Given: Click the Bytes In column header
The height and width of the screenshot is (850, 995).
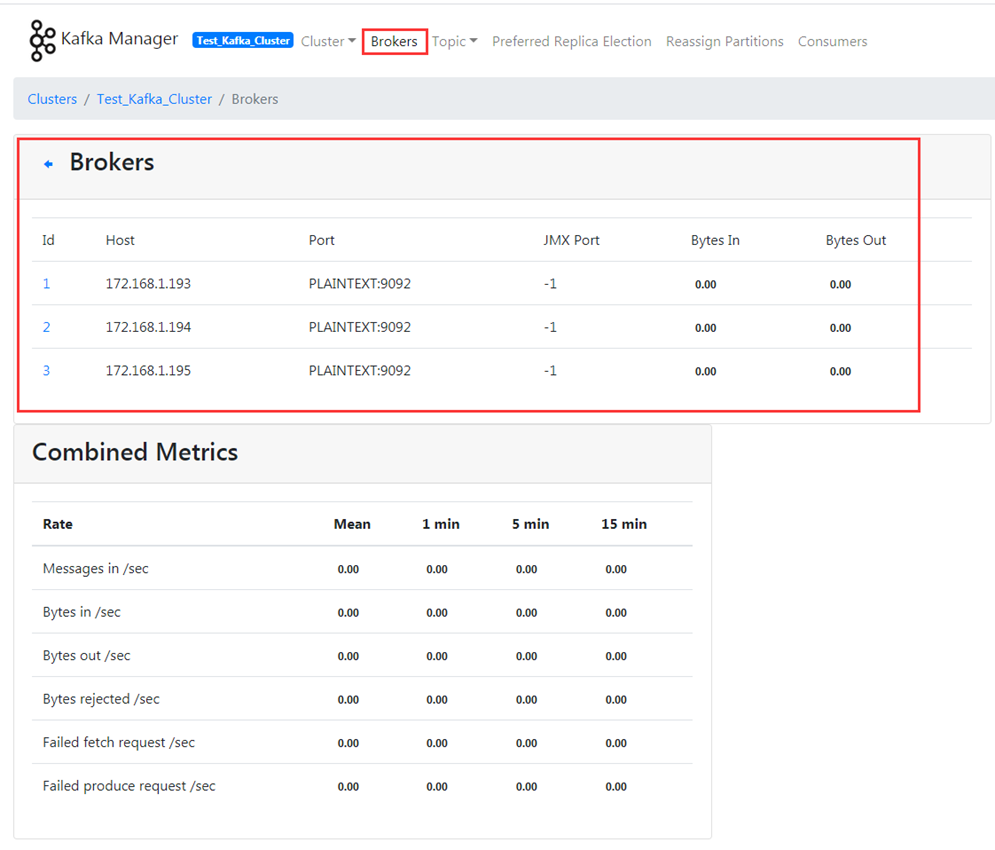Looking at the screenshot, I should pyautogui.click(x=715, y=240).
